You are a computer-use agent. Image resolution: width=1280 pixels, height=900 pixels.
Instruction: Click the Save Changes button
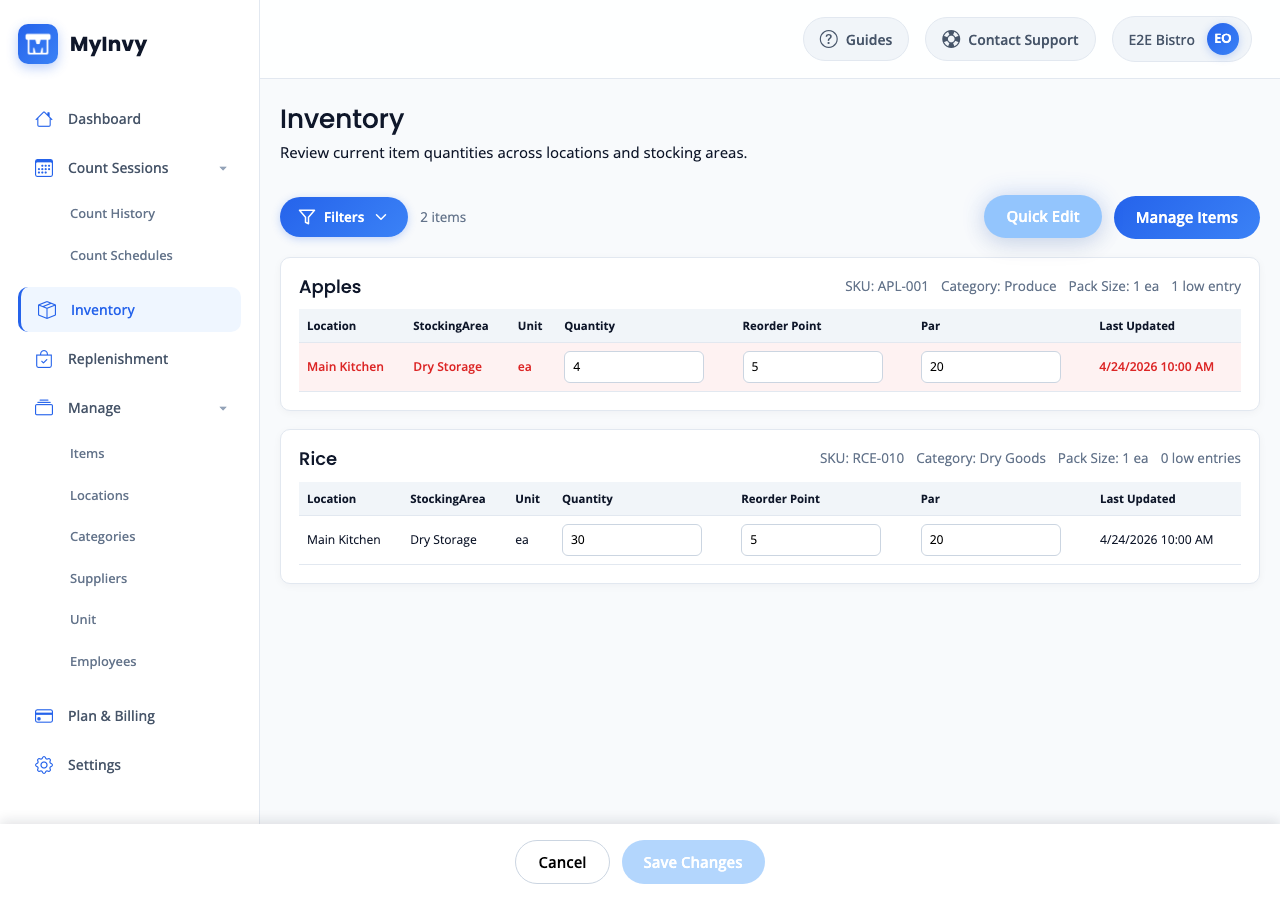tap(693, 862)
